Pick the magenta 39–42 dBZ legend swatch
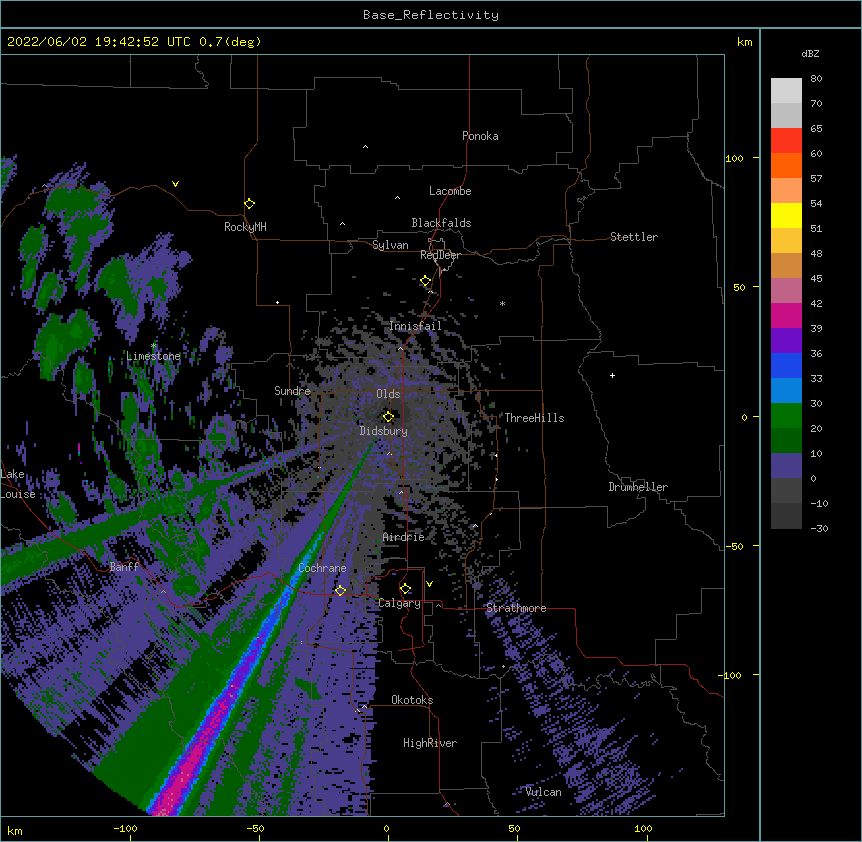The width and height of the screenshot is (862, 842). click(786, 315)
